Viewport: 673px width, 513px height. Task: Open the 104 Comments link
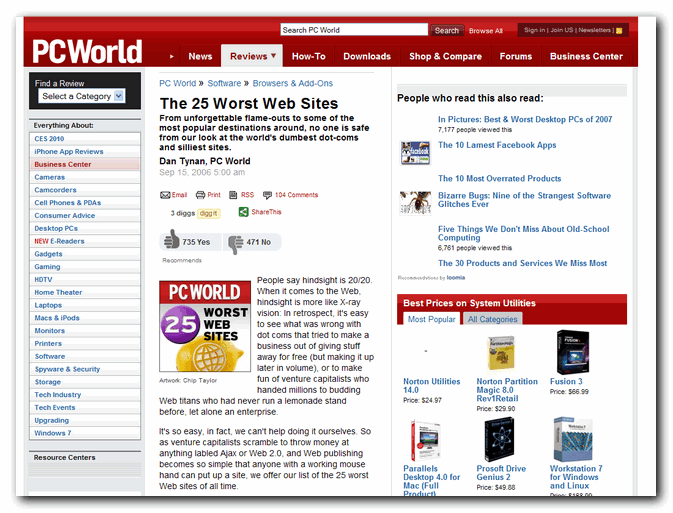(296, 195)
